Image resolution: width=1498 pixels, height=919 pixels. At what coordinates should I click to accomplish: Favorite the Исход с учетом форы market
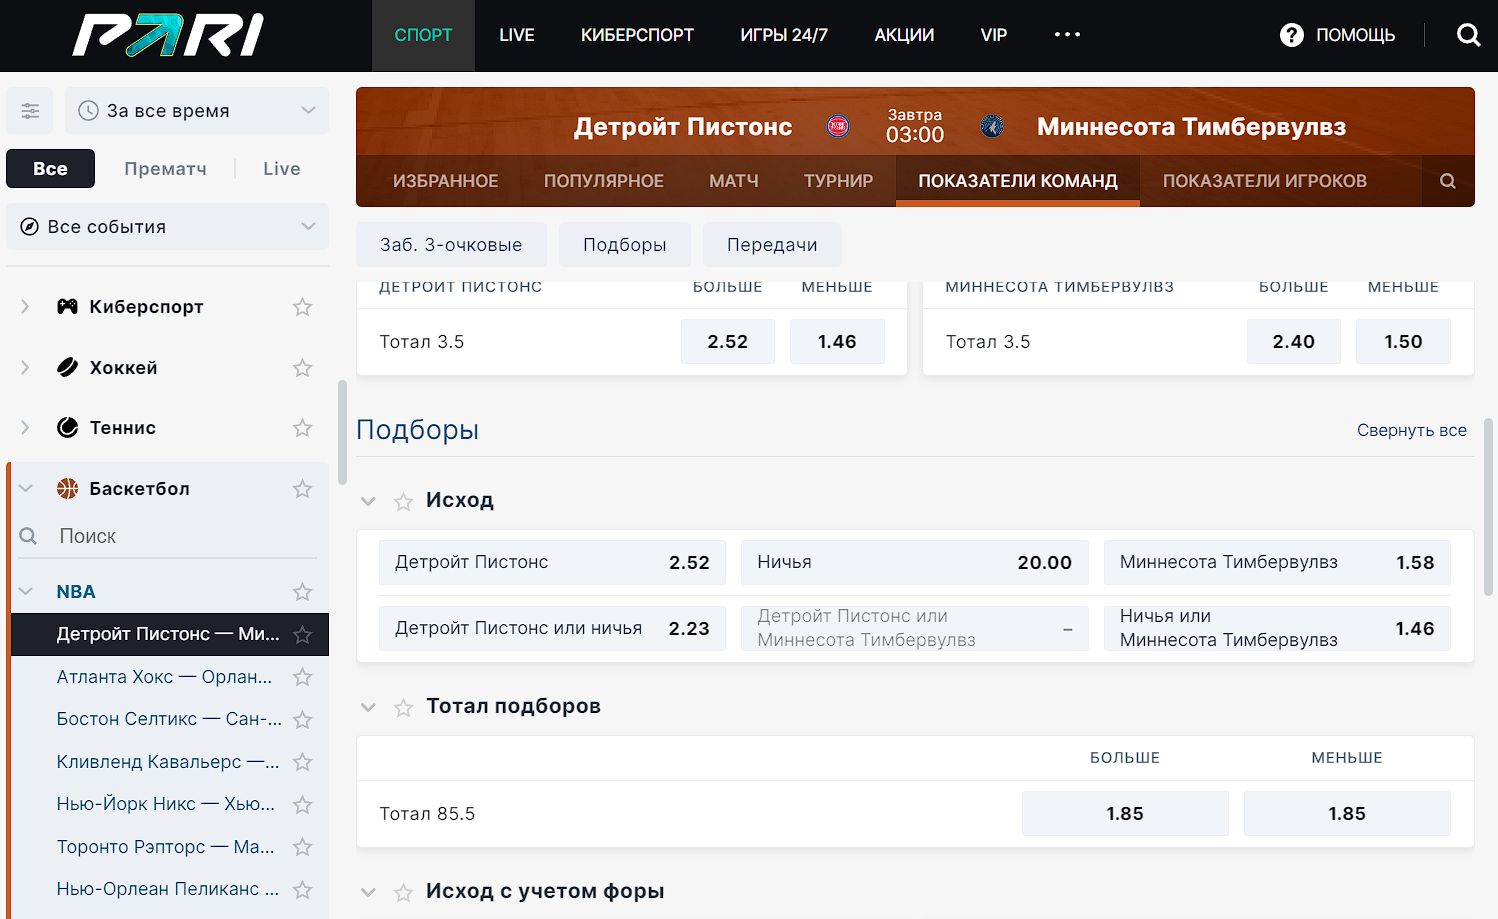tap(403, 892)
